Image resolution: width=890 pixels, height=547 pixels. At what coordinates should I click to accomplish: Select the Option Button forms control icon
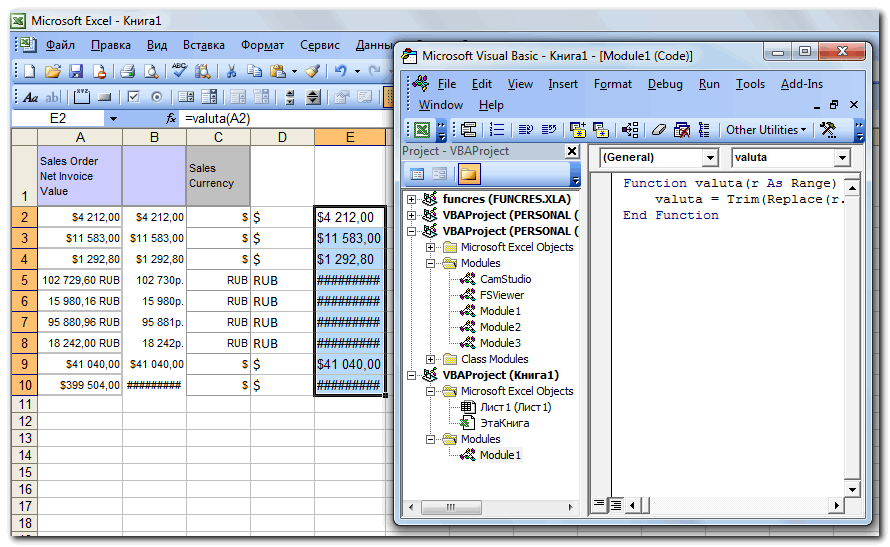coord(157,97)
